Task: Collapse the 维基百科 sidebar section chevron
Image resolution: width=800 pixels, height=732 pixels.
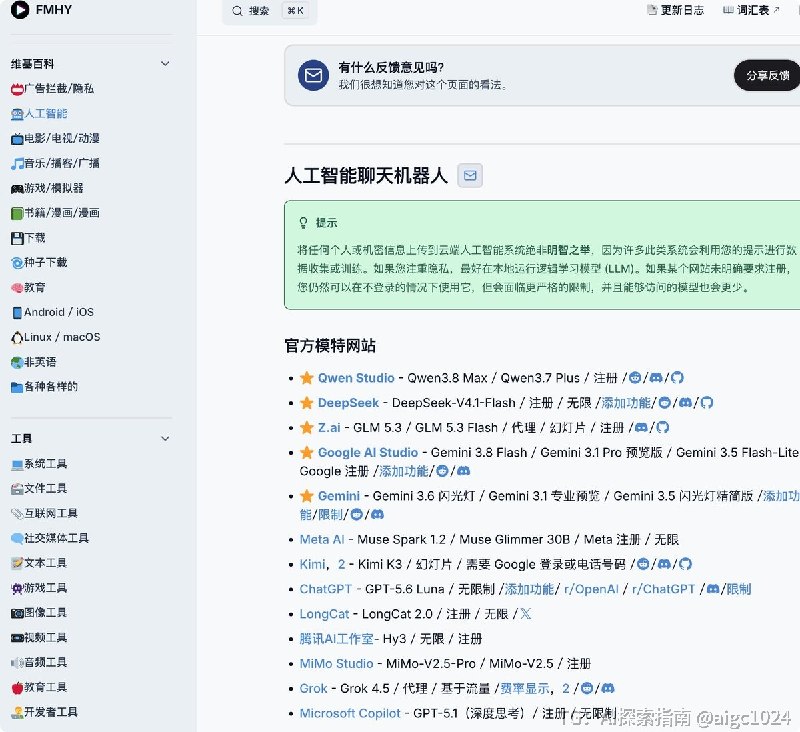Action: click(x=165, y=64)
